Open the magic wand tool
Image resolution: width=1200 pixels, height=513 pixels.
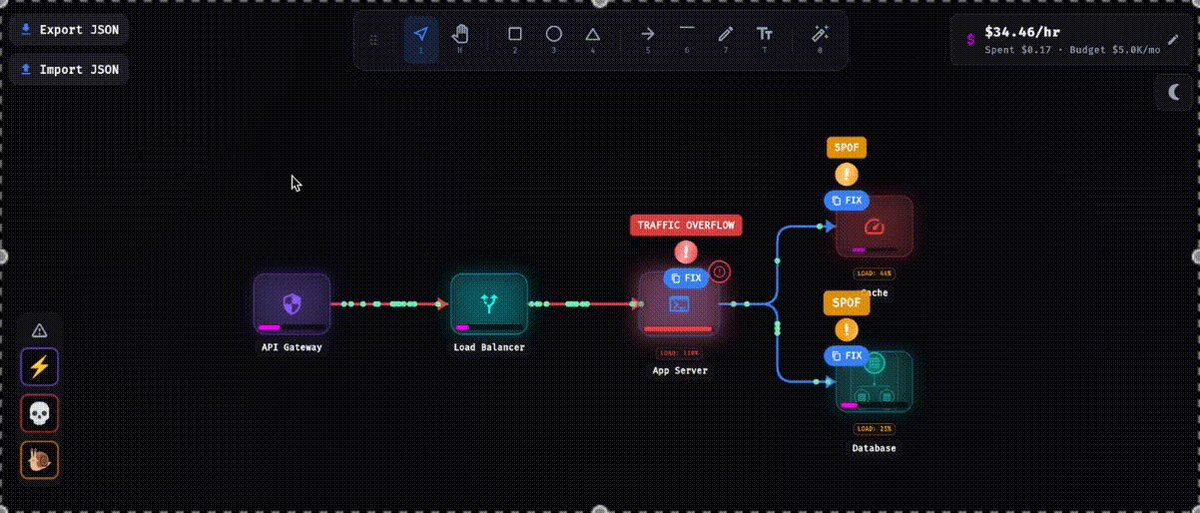(x=820, y=39)
